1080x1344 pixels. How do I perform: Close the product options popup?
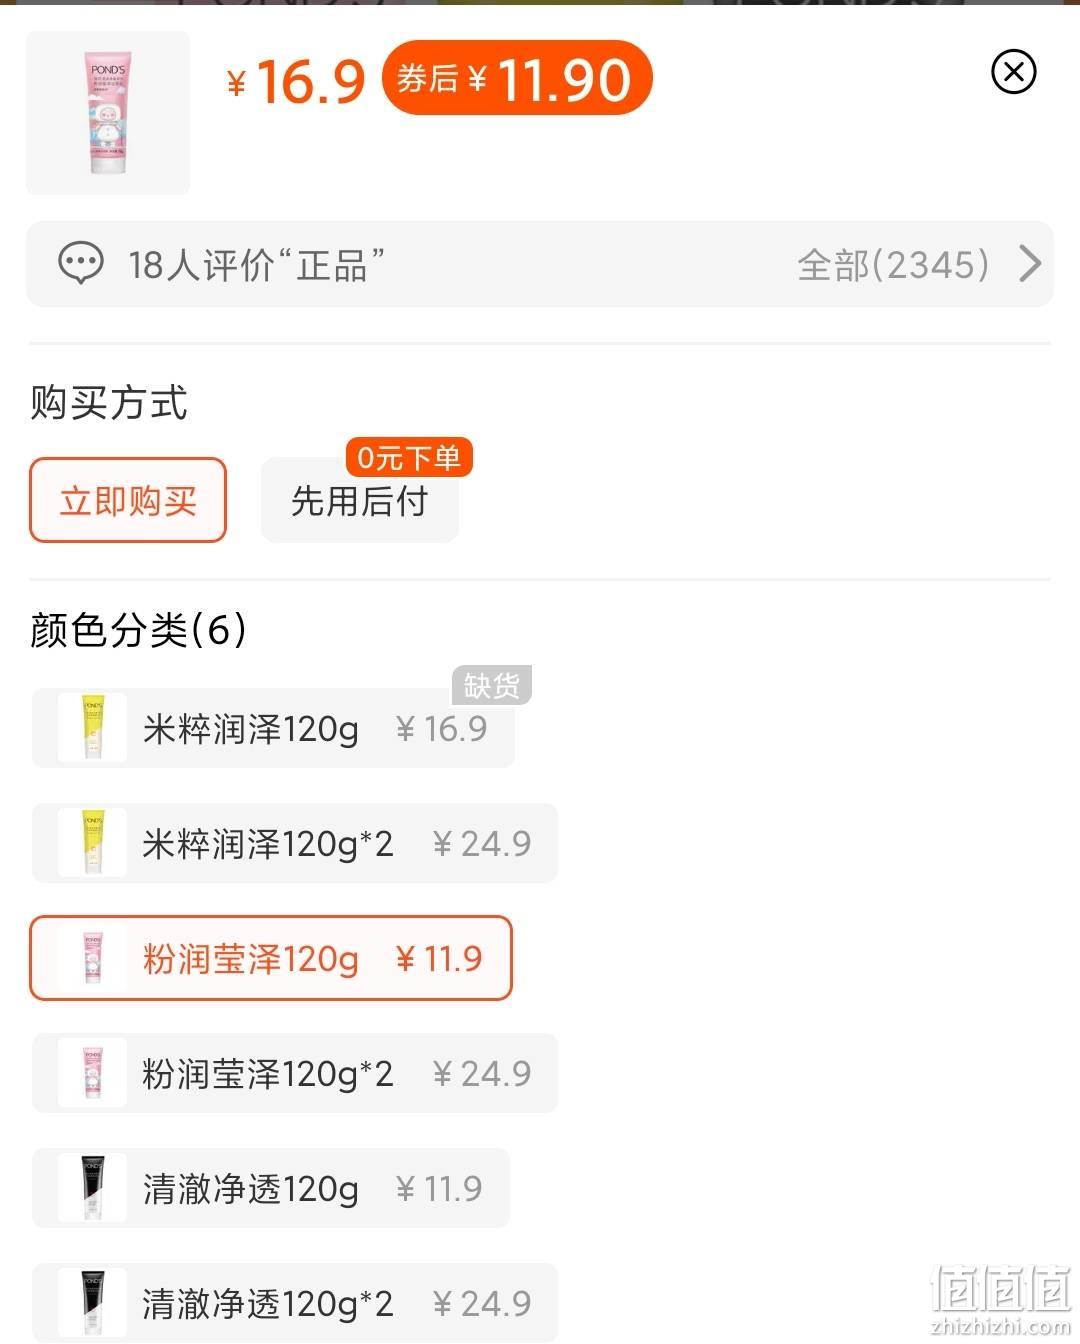point(1013,72)
